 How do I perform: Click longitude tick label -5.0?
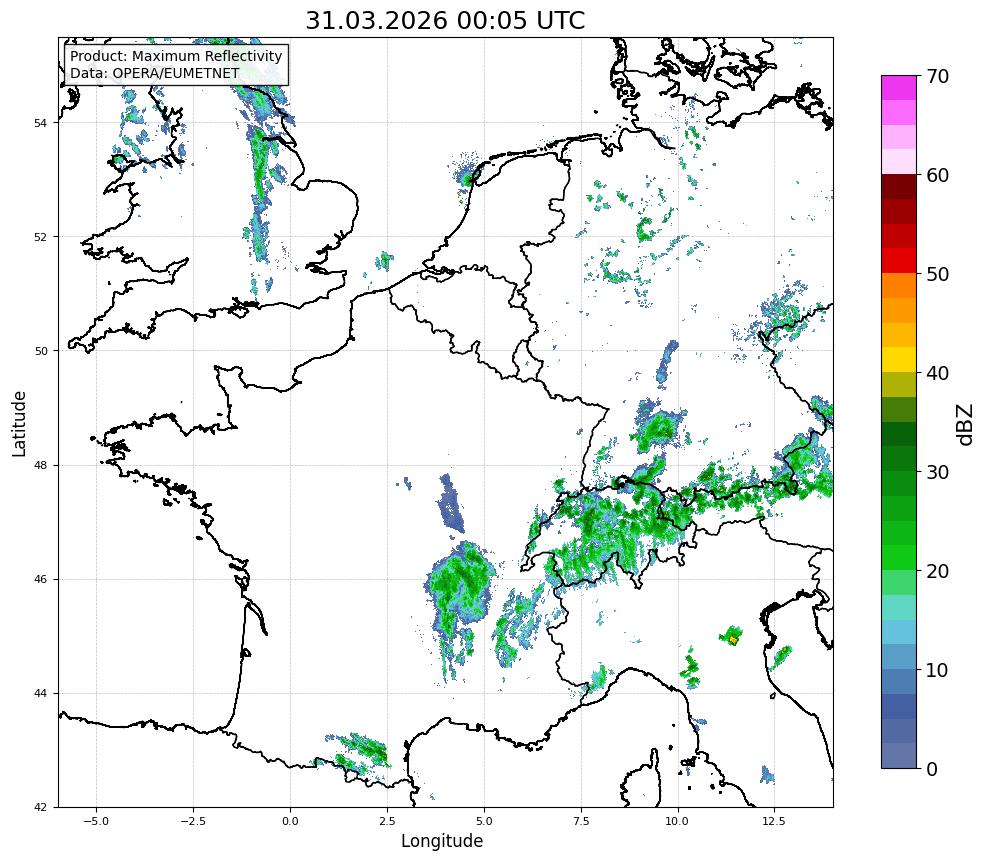95,821
